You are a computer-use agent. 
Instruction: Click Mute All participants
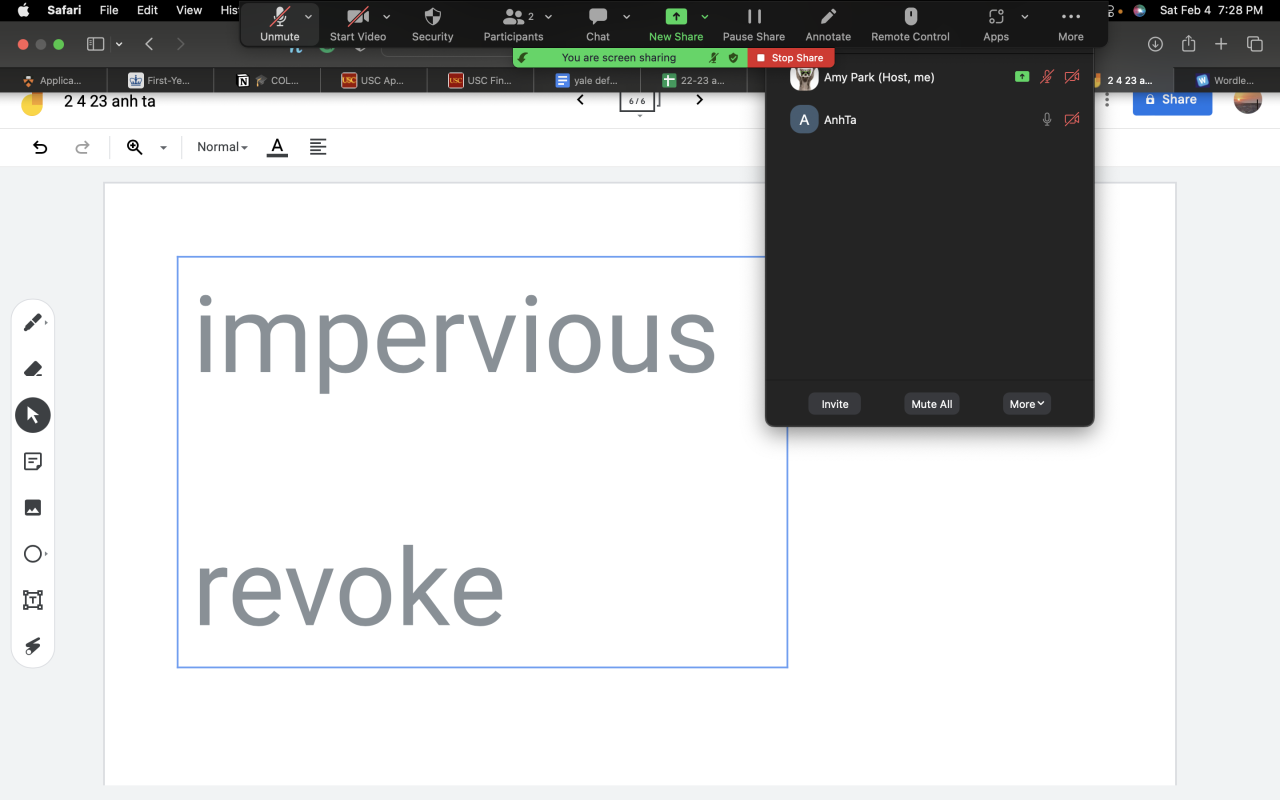tap(932, 404)
